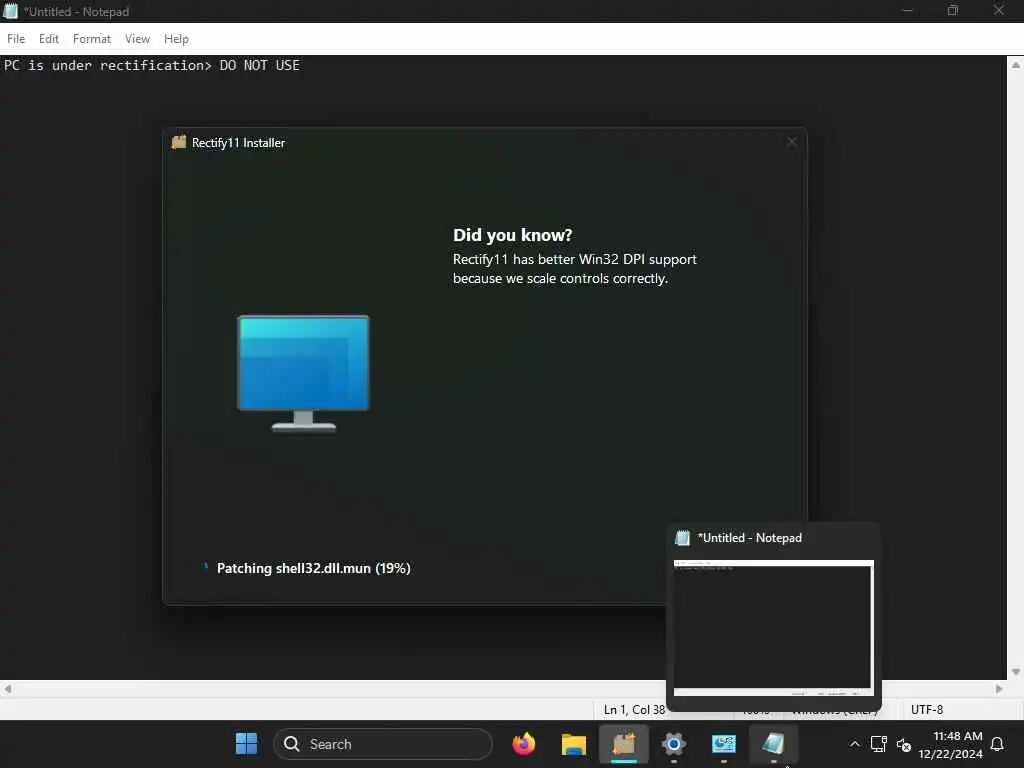This screenshot has width=1024, height=768.
Task: Open the notification bell
Action: [997, 744]
